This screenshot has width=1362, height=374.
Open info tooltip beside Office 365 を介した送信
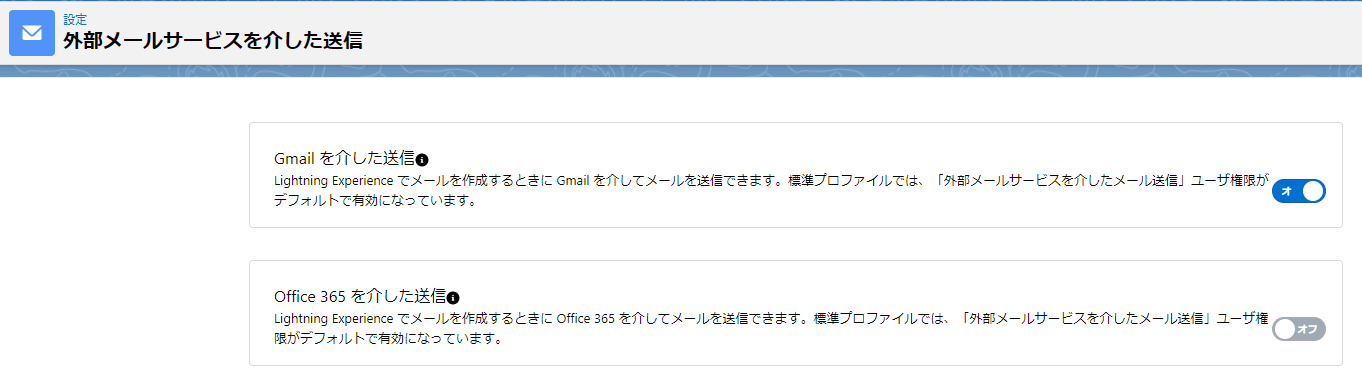(453, 297)
